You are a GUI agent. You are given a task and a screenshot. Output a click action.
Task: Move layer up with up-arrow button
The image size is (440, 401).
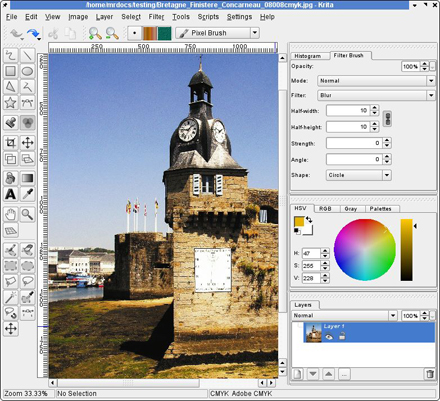click(328, 374)
